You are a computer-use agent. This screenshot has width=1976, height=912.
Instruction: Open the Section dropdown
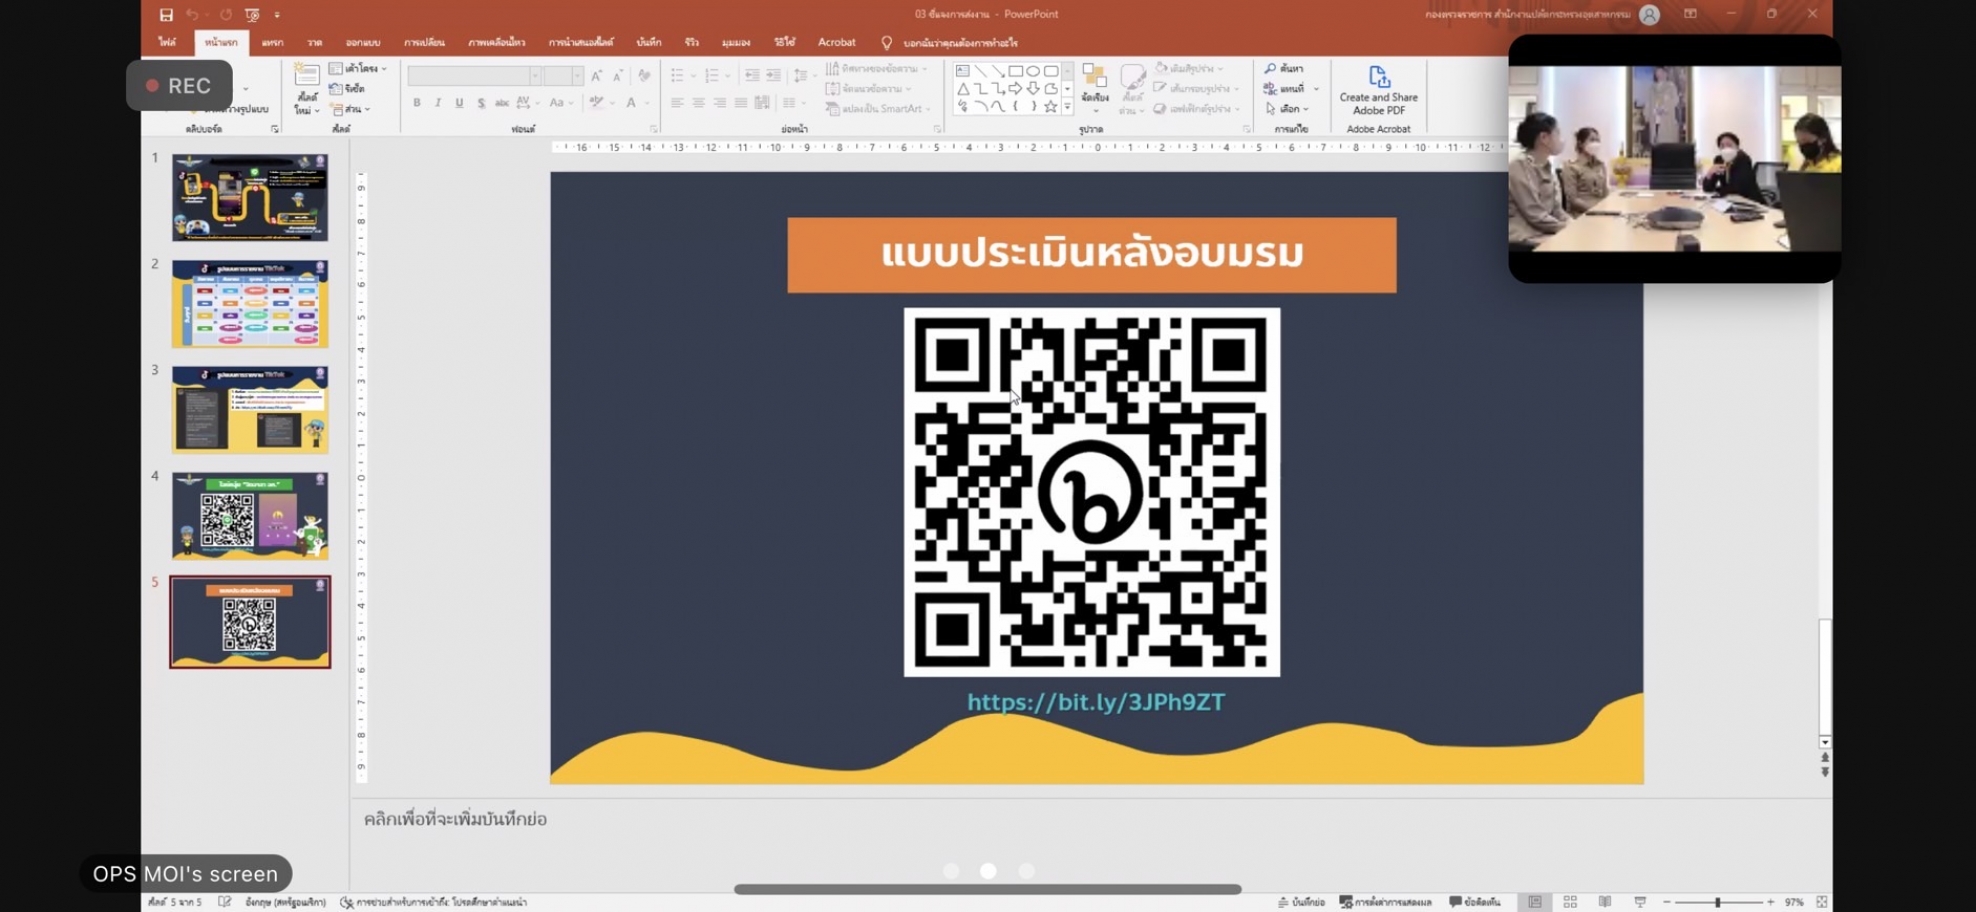(351, 109)
